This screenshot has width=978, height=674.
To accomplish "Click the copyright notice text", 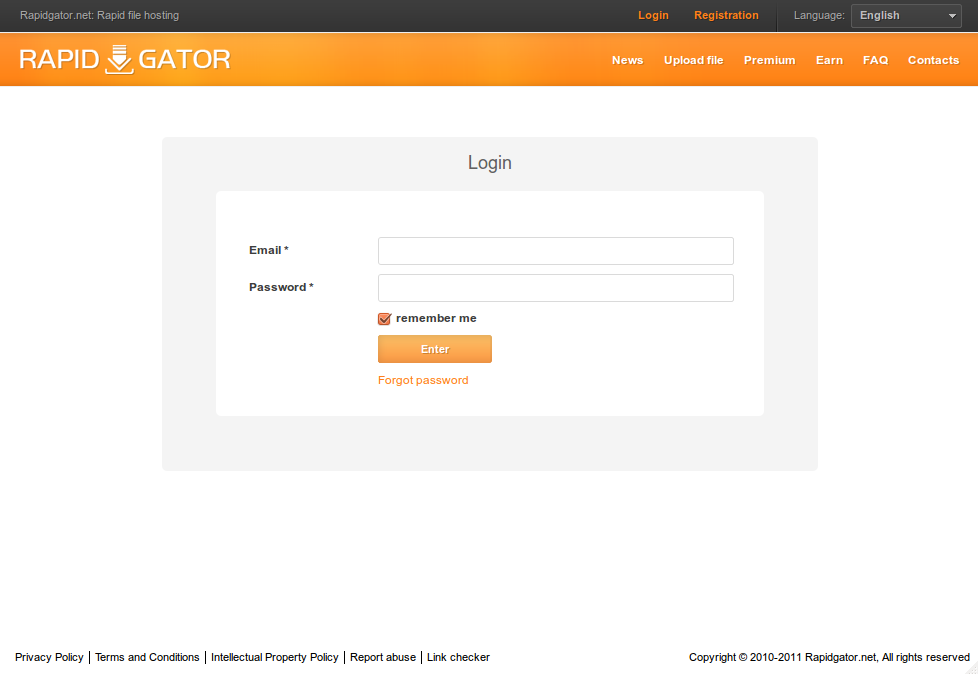I will click(x=829, y=657).
